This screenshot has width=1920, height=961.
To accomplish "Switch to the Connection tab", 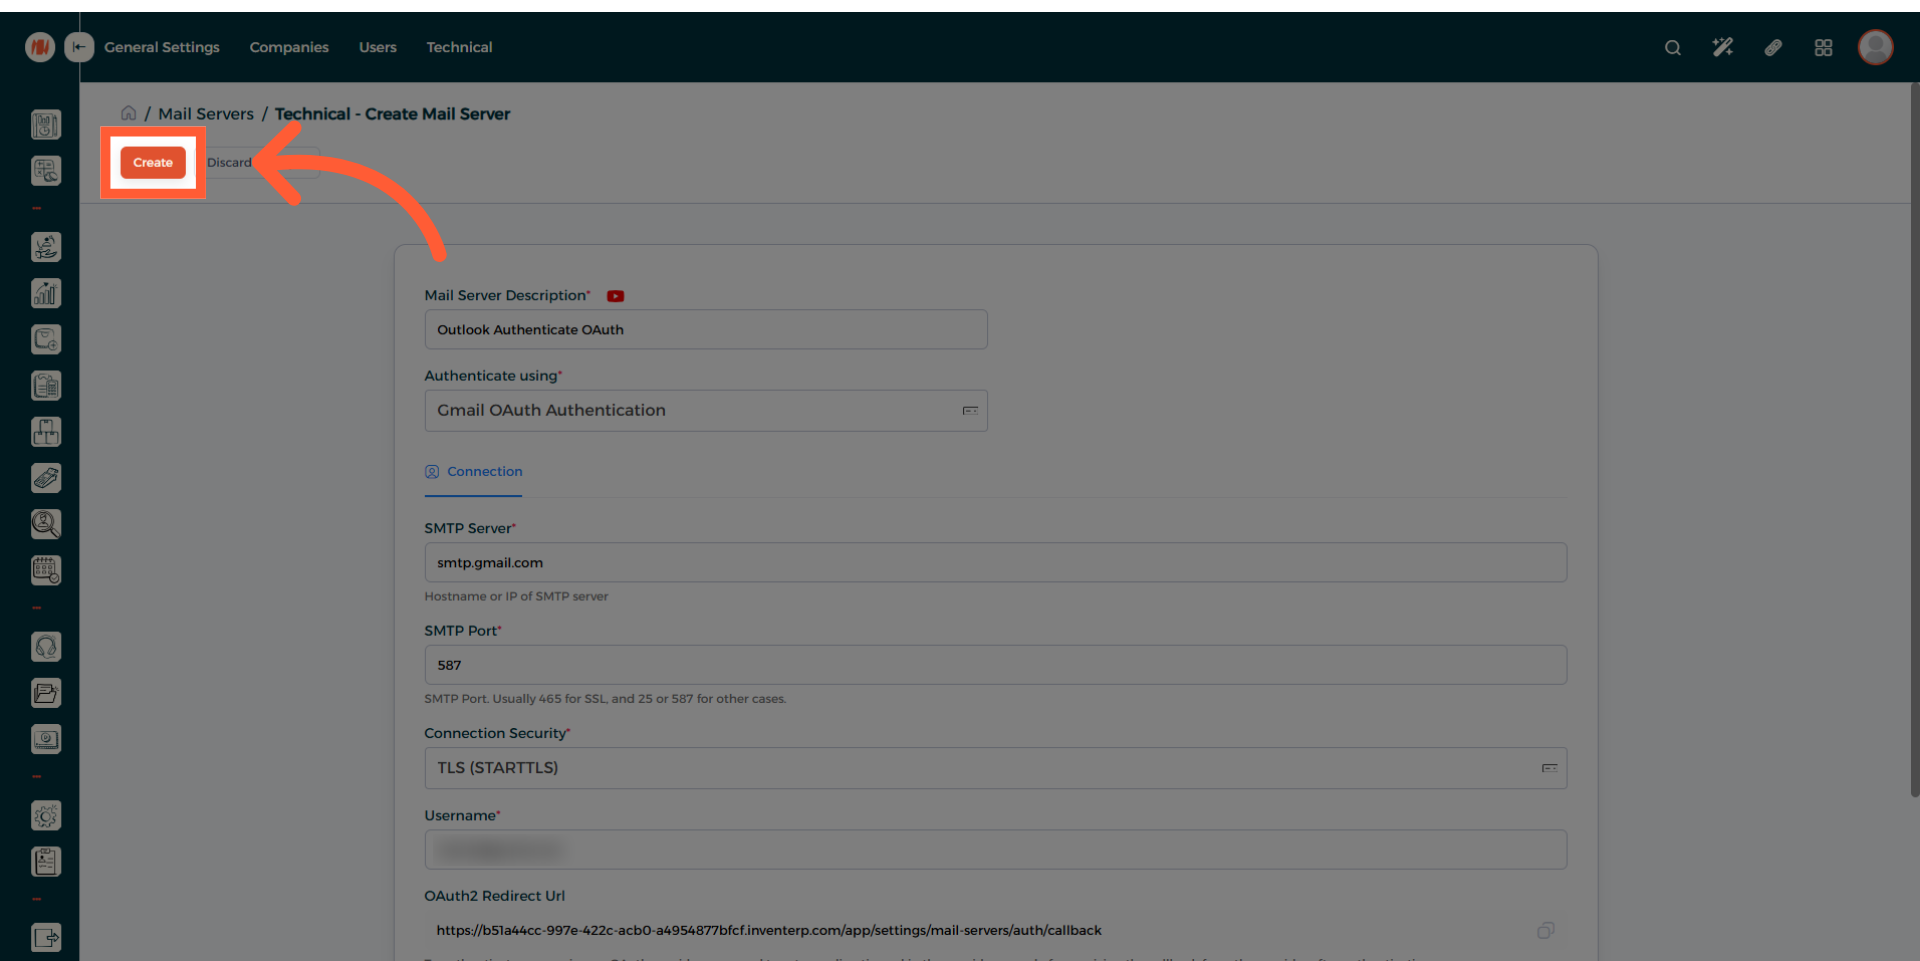I will point(474,472).
